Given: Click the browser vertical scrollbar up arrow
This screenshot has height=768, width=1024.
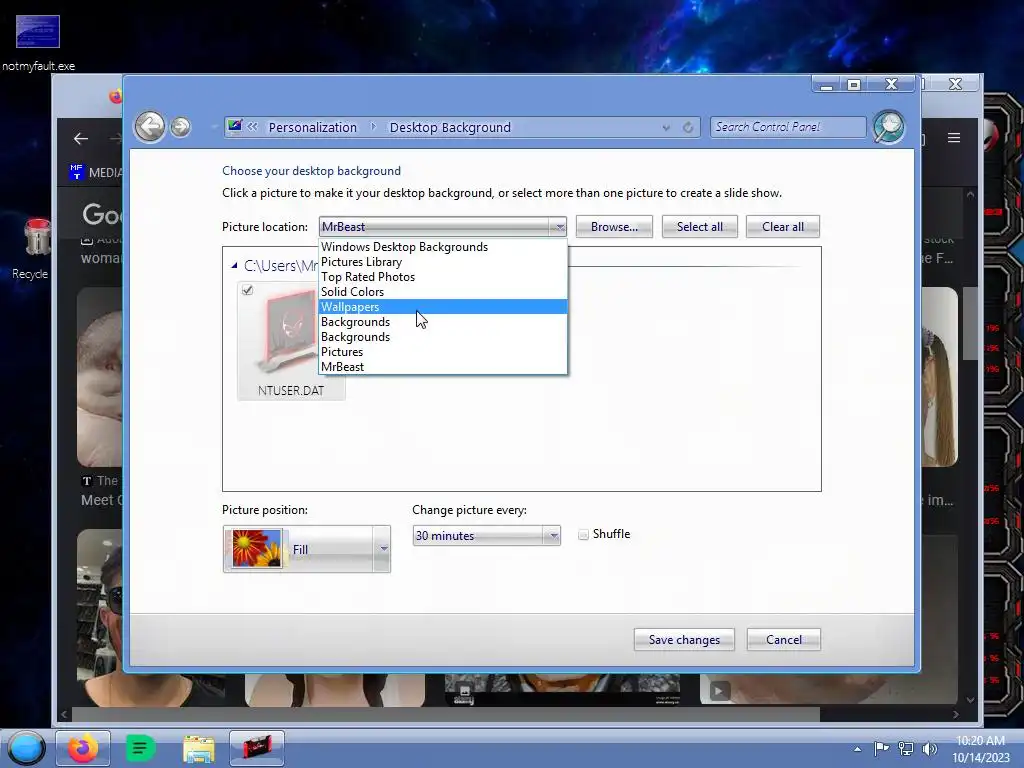Looking at the screenshot, I should pos(970,194).
